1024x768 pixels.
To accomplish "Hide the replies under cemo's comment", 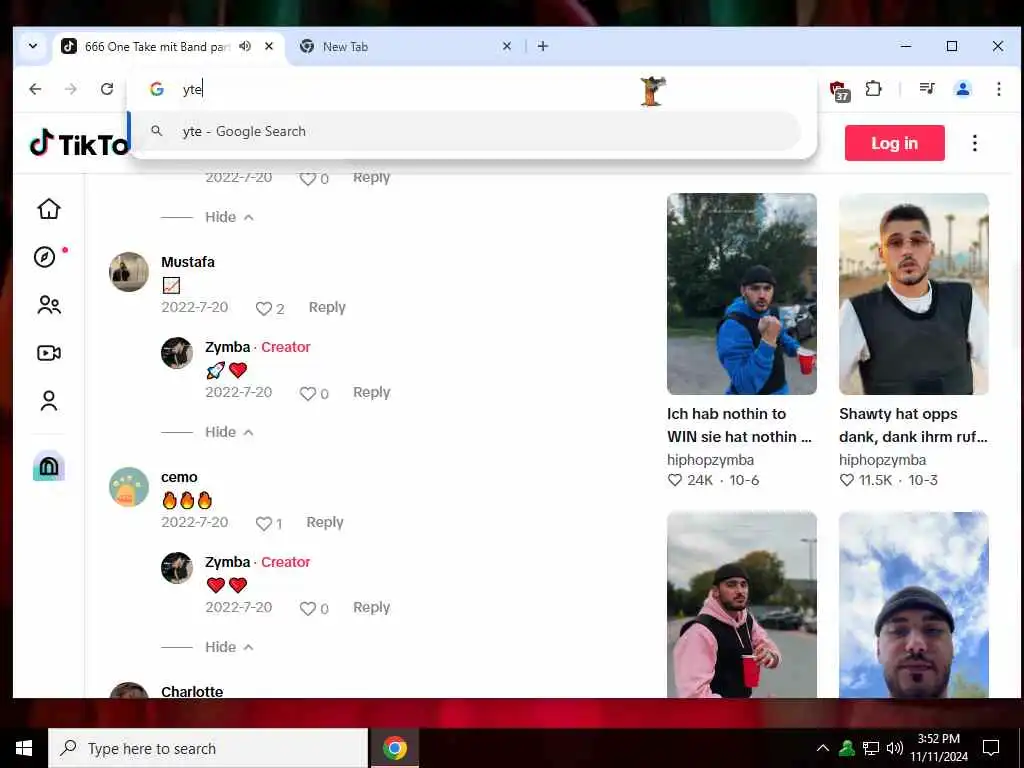I will click(229, 647).
